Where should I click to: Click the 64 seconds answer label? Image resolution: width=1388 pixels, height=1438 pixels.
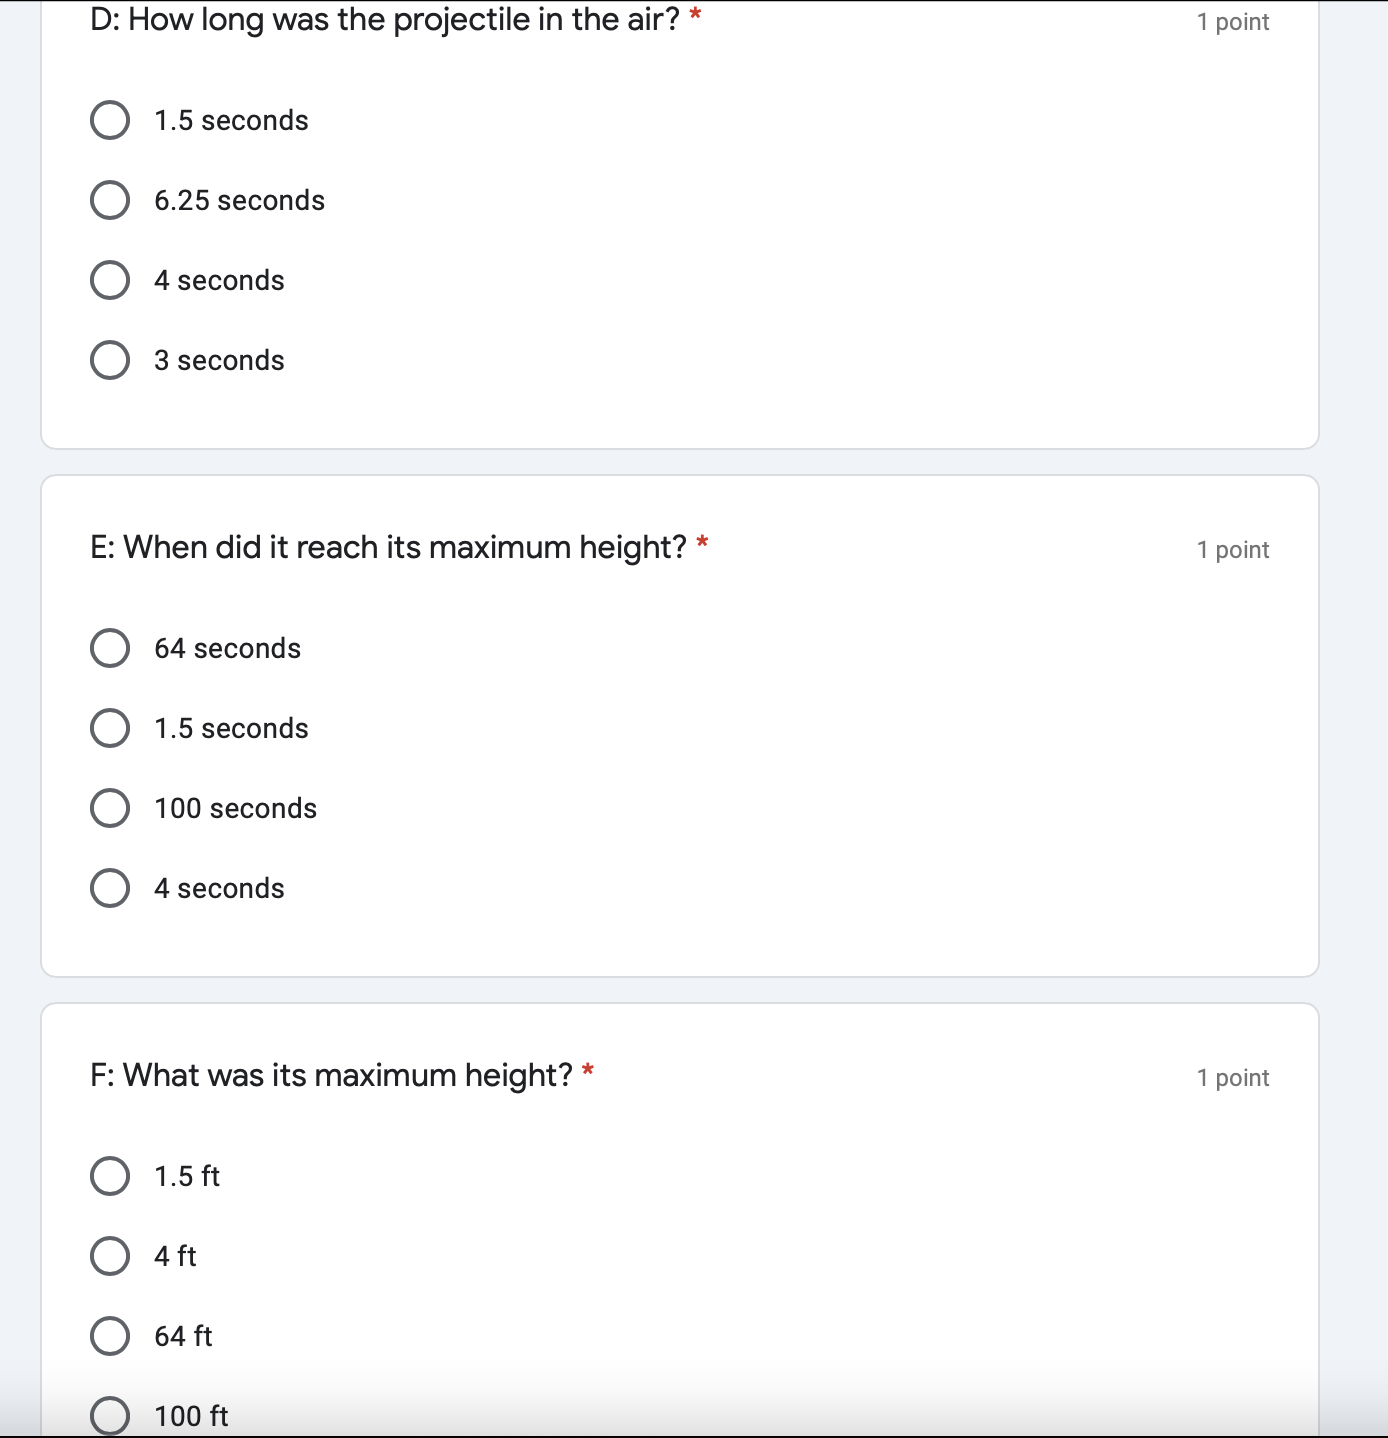[x=227, y=649]
